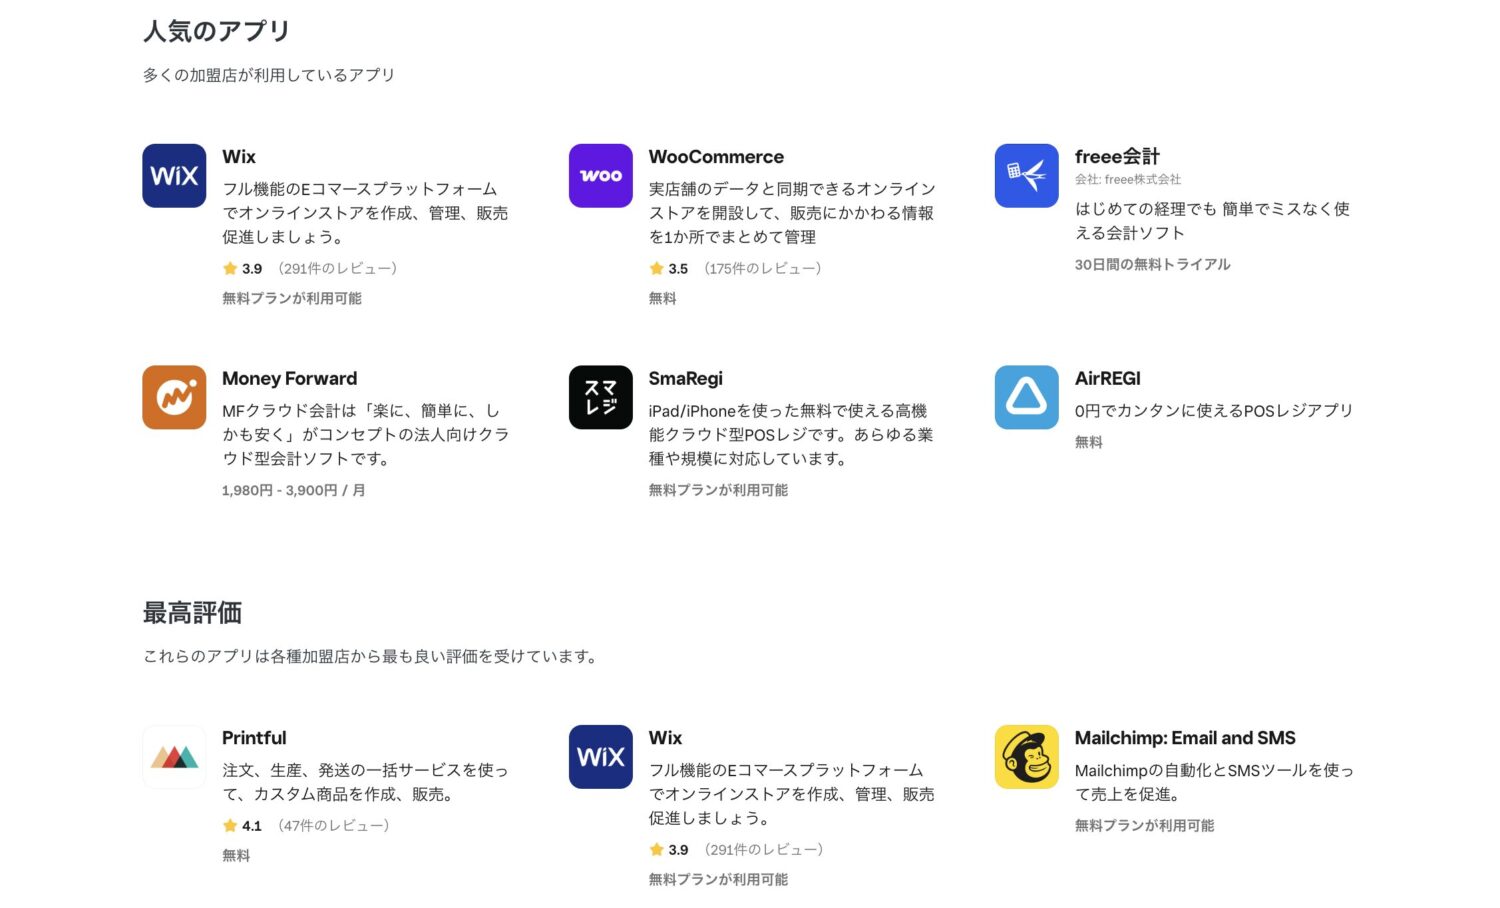Click the WooCommerce review count link
The height and width of the screenshot is (908, 1500).
pyautogui.click(x=762, y=268)
